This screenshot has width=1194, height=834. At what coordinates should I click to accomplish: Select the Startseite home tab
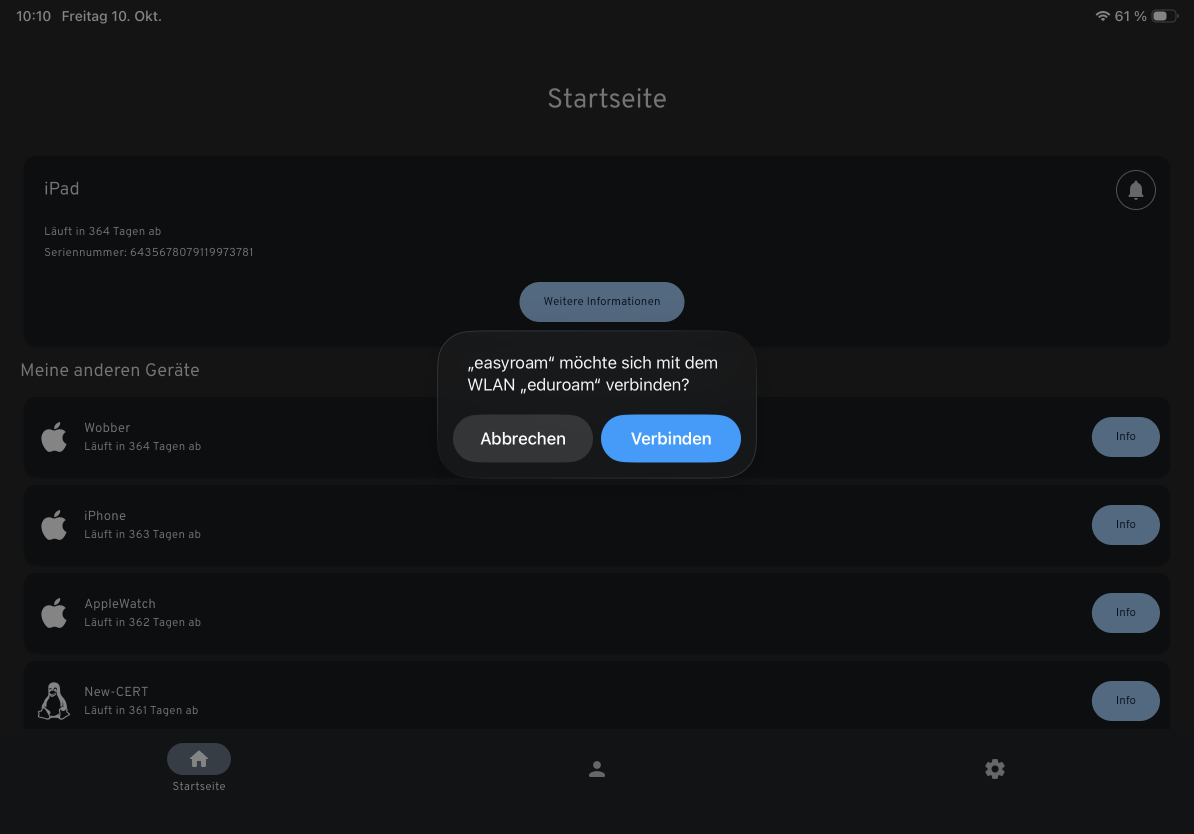(x=199, y=768)
